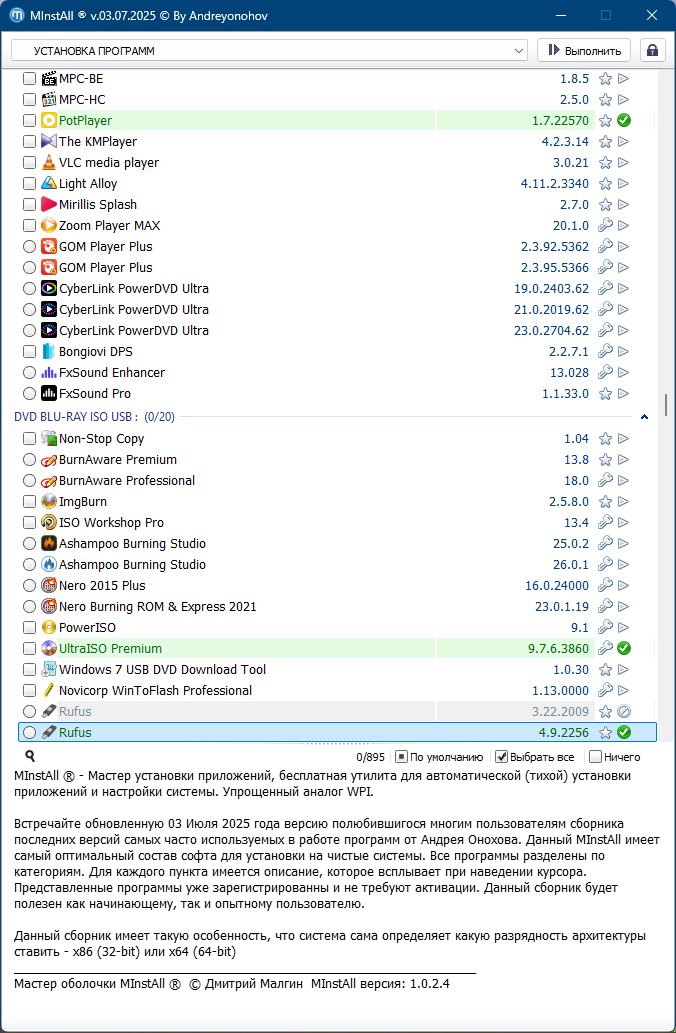Screen dimensions: 676x1033
Task: Click the 'Выполнить' button
Action: tap(584, 51)
